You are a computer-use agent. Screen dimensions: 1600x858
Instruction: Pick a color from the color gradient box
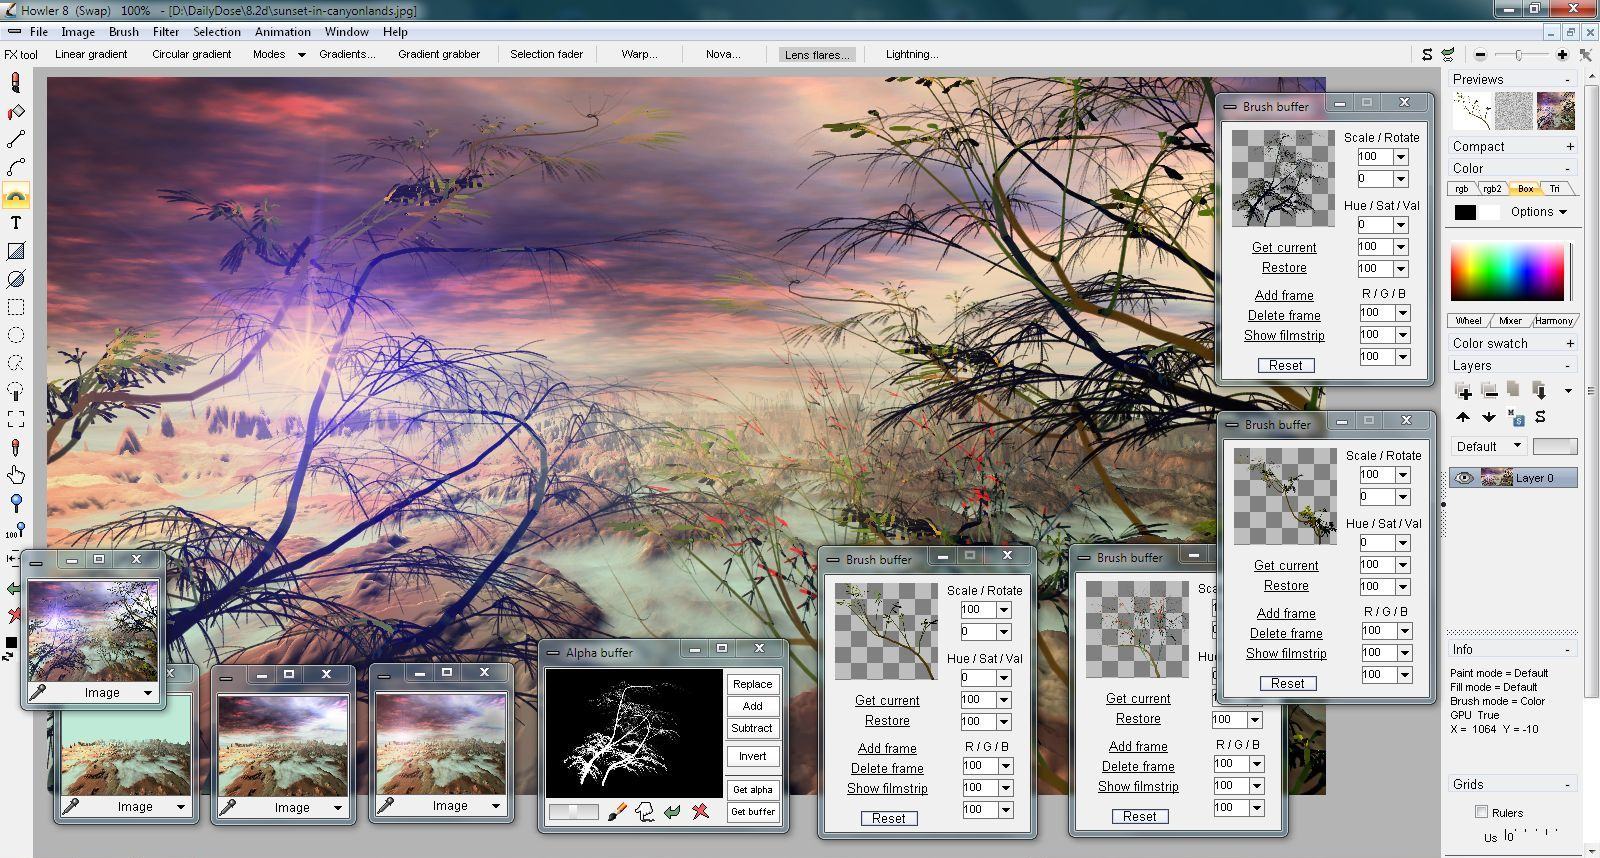pyautogui.click(x=1507, y=270)
